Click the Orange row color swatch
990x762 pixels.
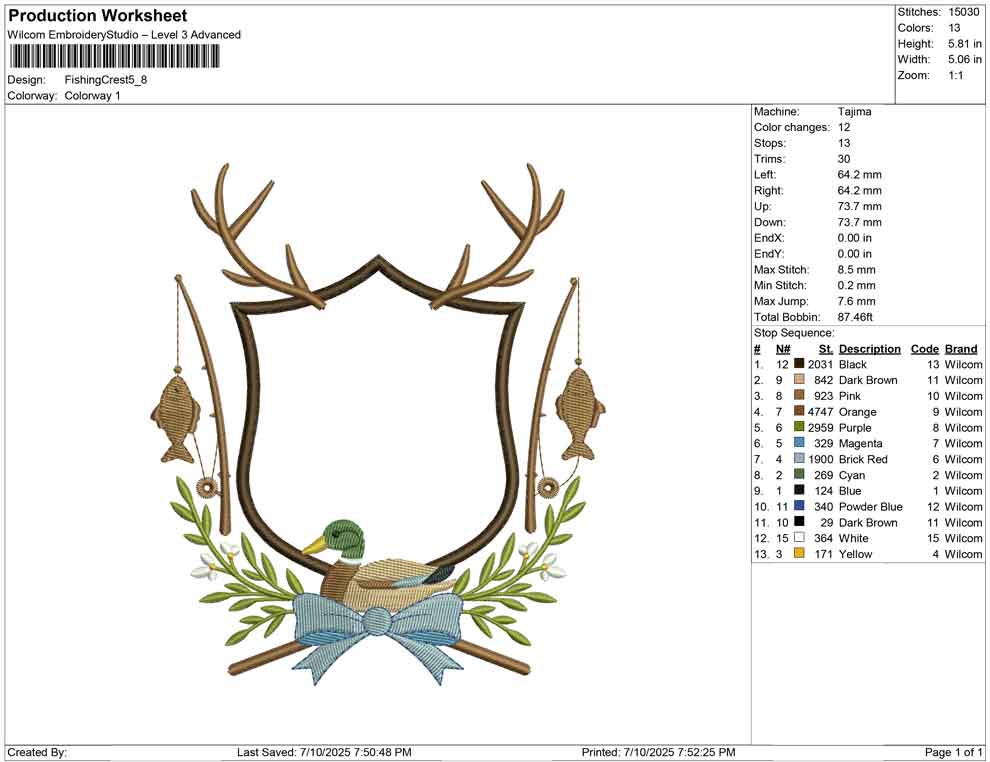point(799,412)
